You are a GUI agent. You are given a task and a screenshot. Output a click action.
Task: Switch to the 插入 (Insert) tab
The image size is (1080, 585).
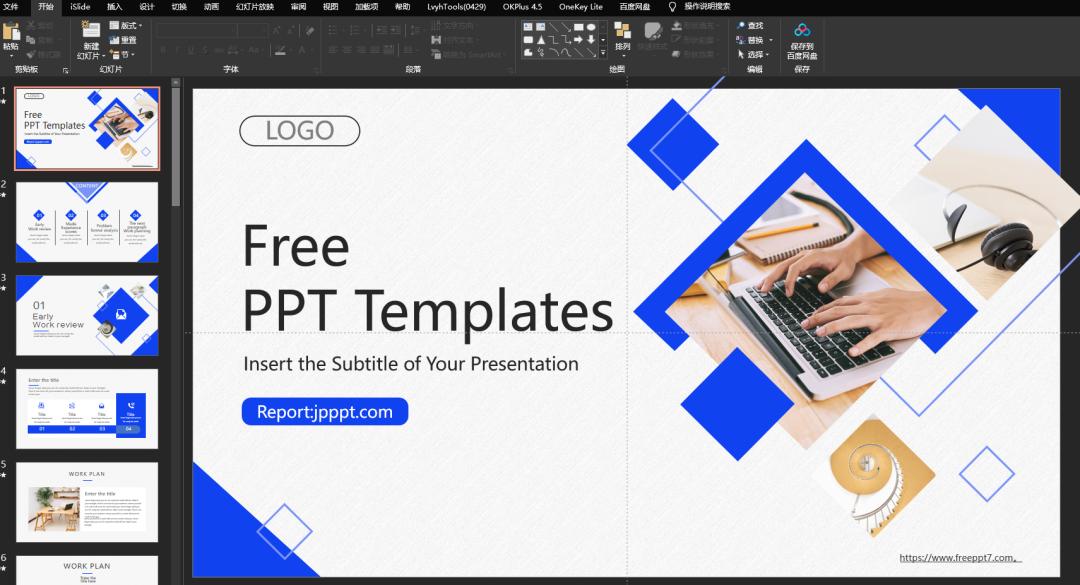(x=115, y=6)
